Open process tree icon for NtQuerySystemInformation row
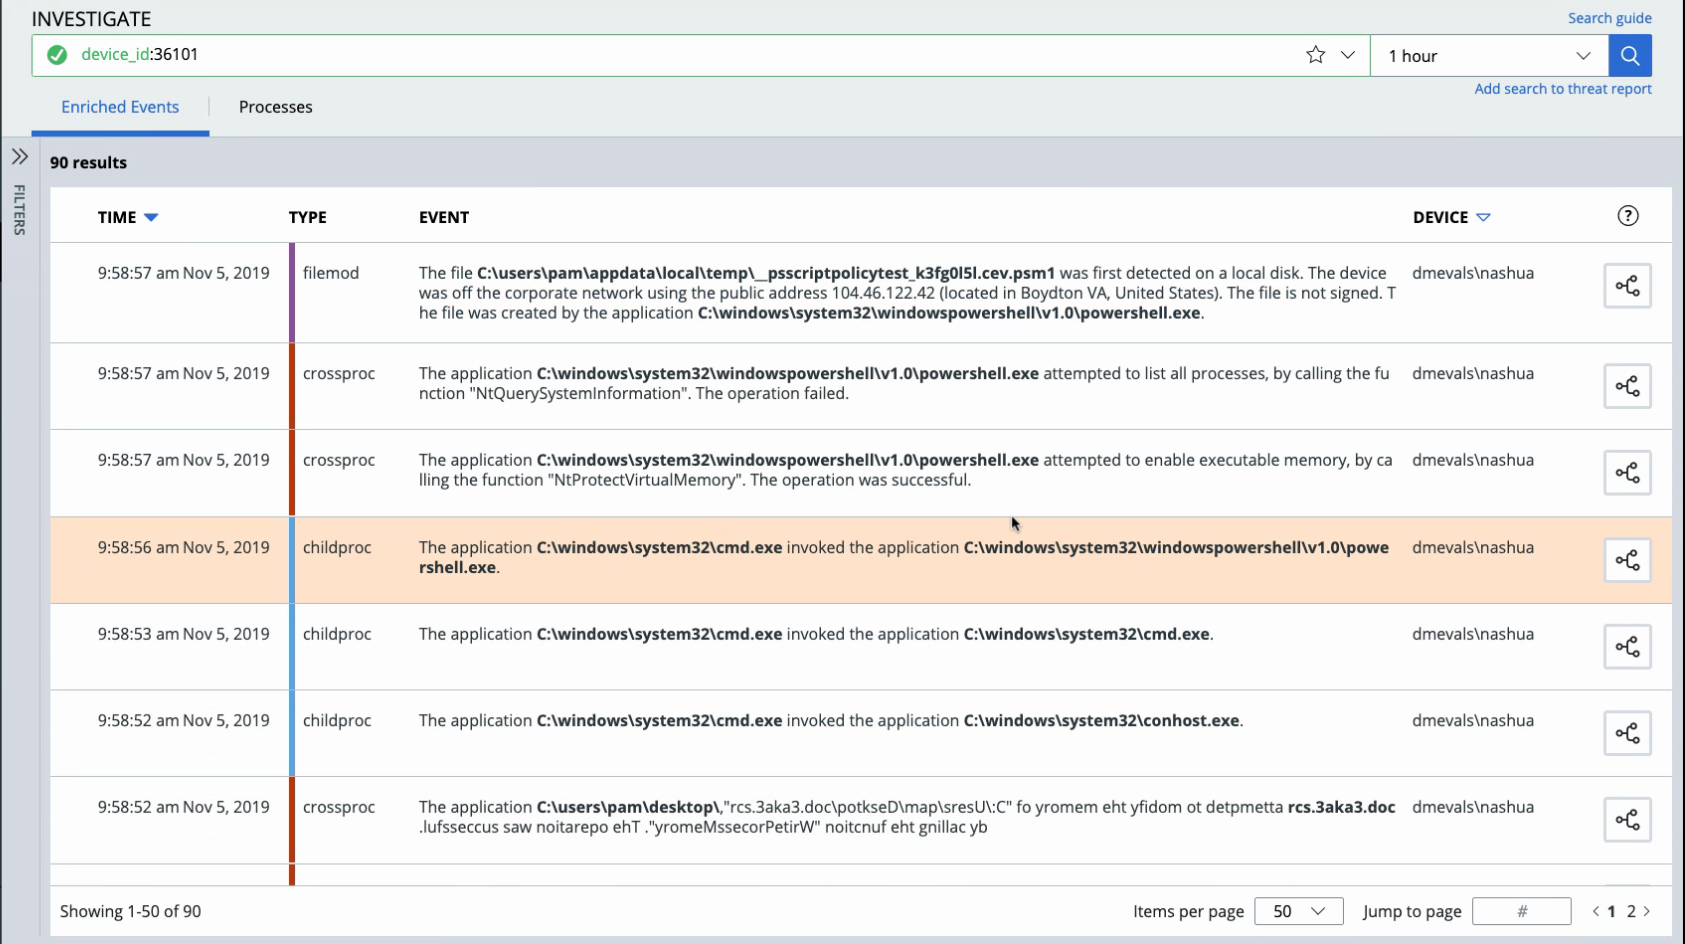Image resolution: width=1685 pixels, height=944 pixels. tap(1627, 386)
